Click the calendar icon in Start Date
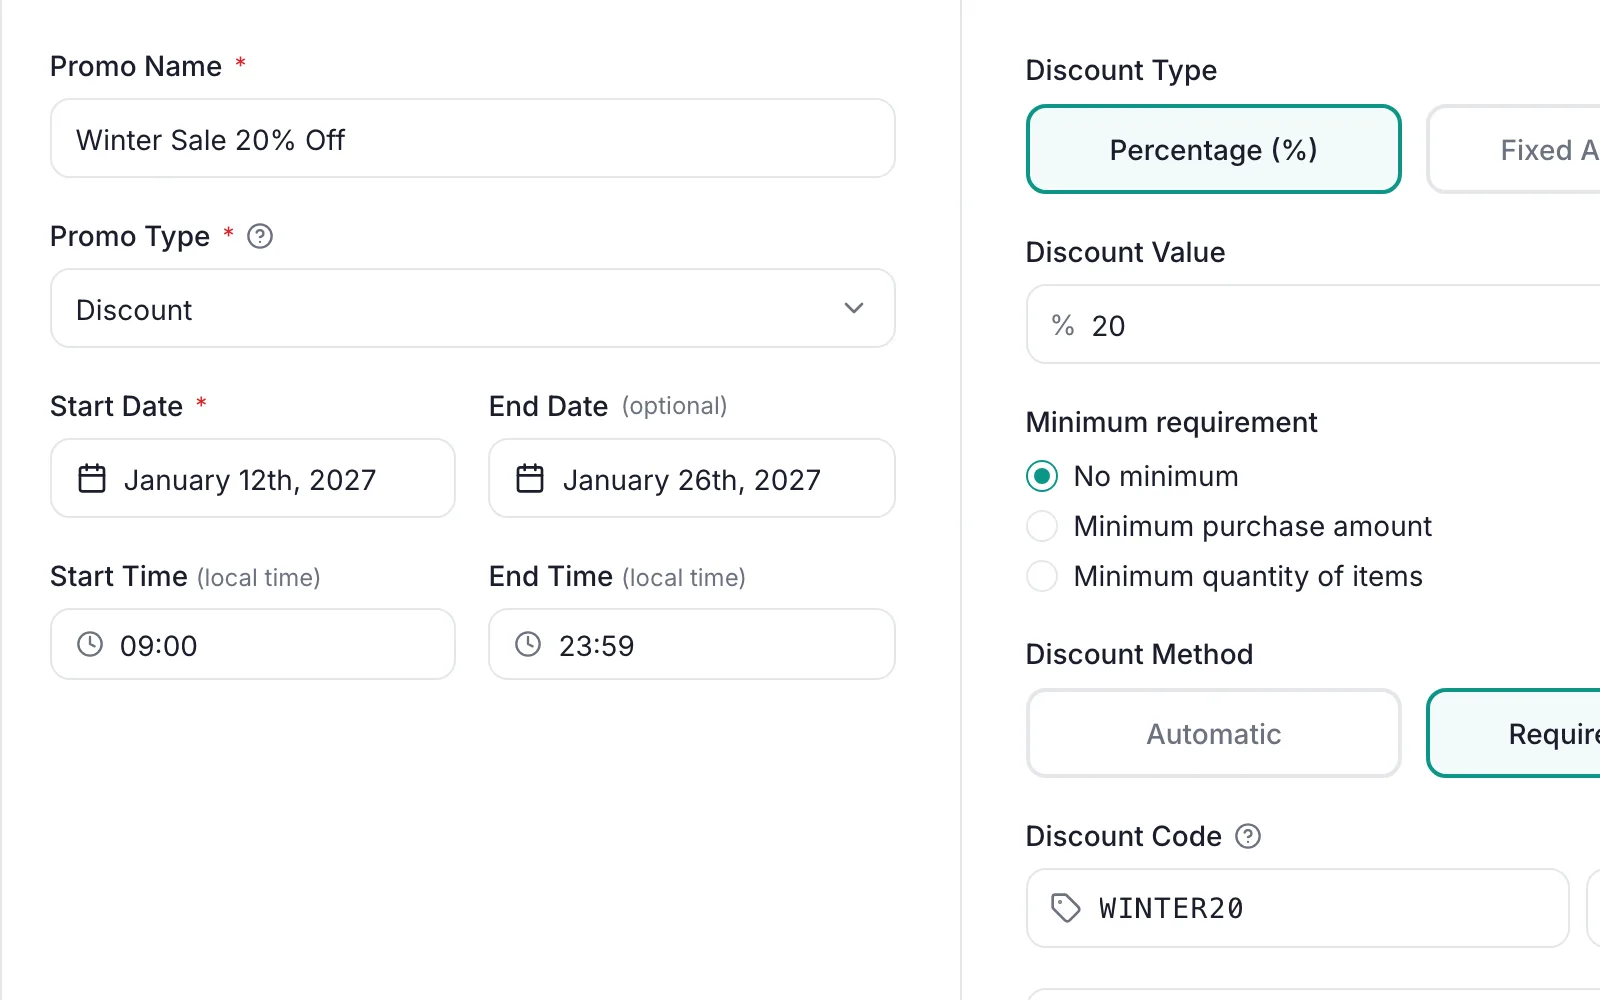Screen dimensions: 1600x1000 point(92,479)
